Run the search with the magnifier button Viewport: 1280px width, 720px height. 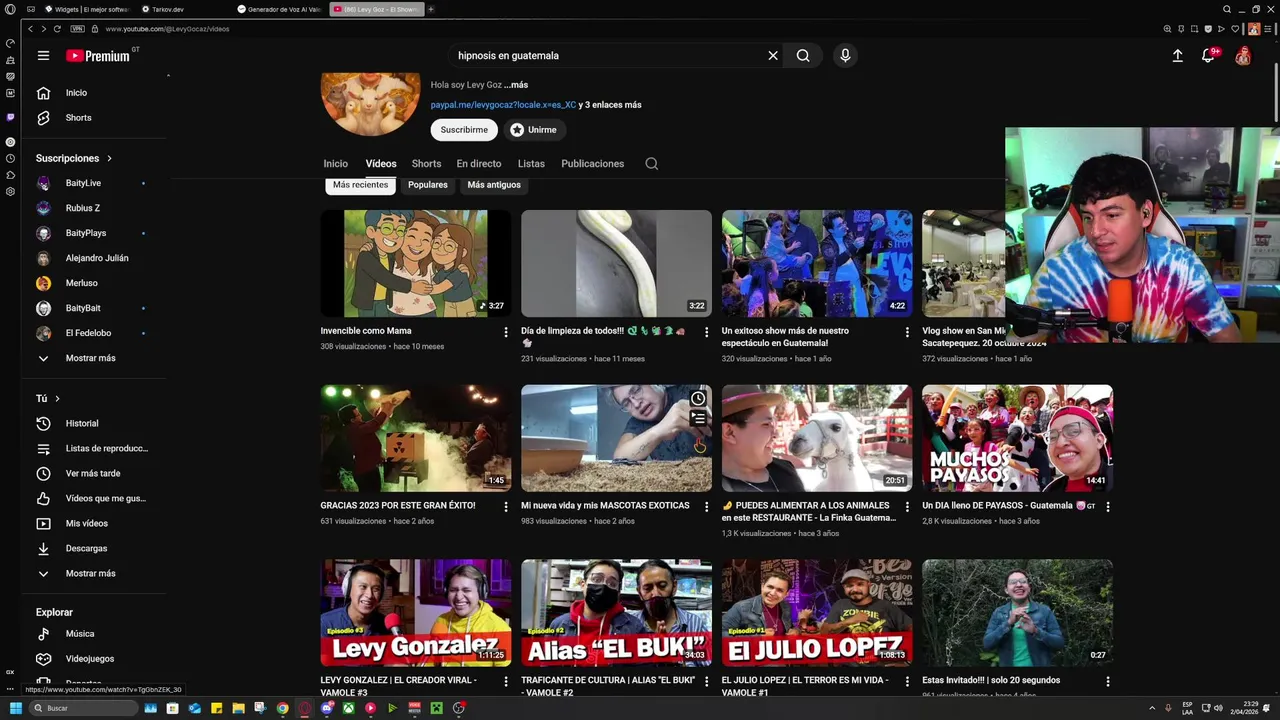[x=803, y=56]
